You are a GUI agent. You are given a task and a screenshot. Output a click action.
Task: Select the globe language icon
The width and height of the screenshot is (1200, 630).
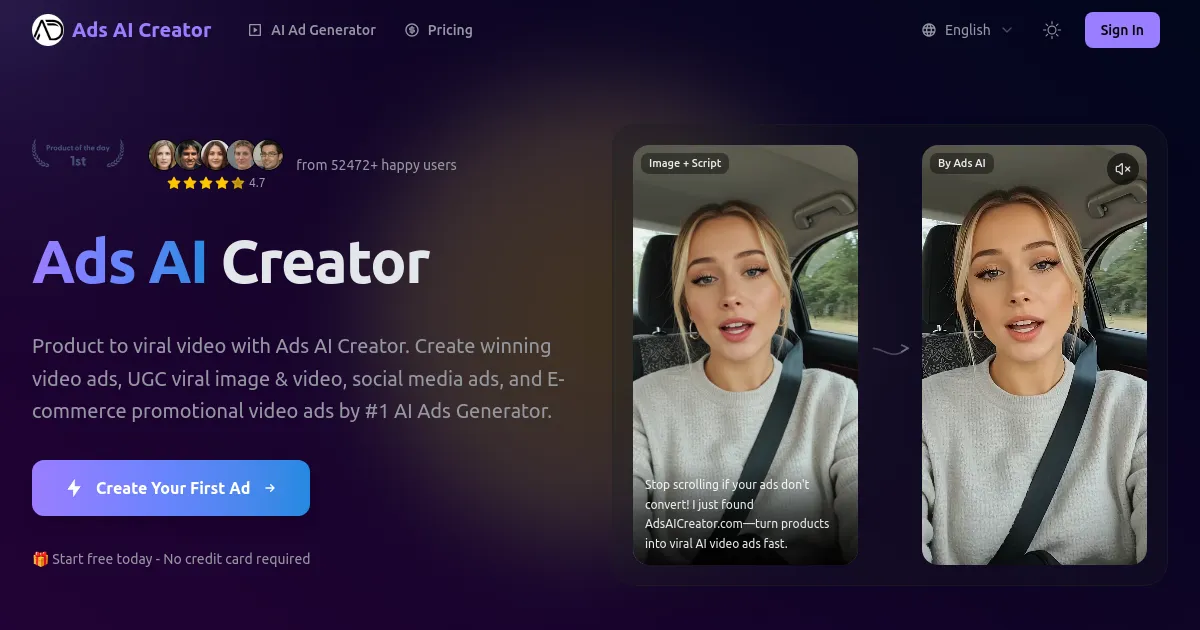pos(931,30)
